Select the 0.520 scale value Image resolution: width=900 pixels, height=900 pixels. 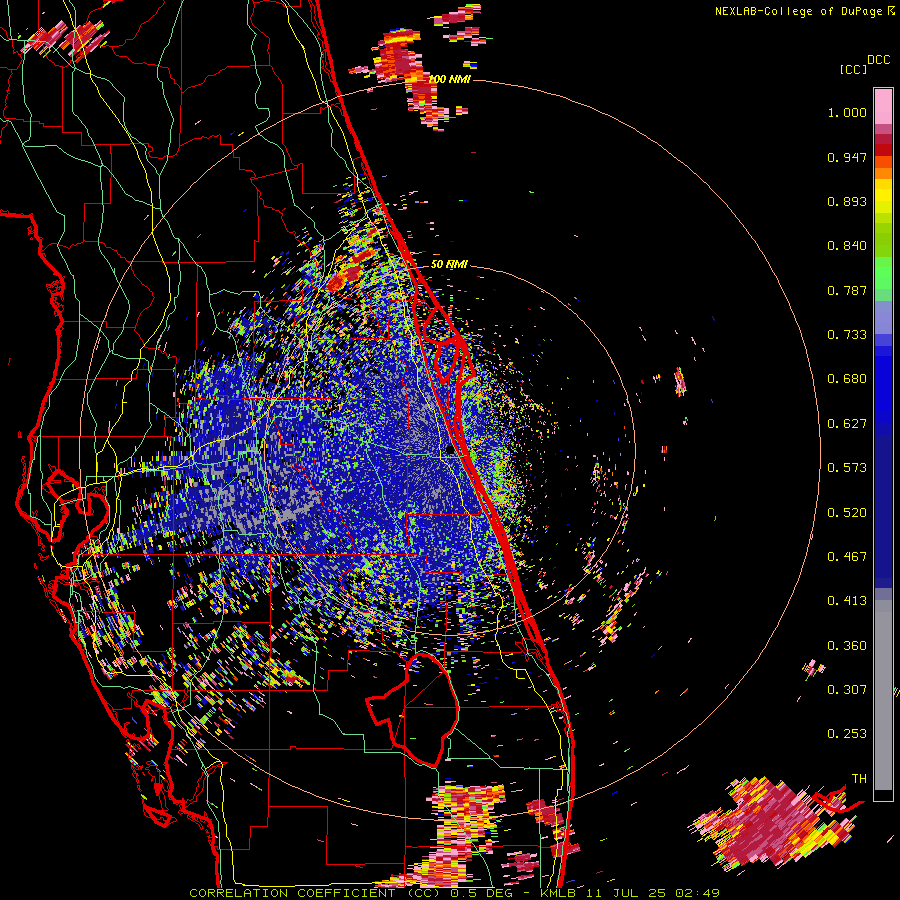tap(847, 513)
